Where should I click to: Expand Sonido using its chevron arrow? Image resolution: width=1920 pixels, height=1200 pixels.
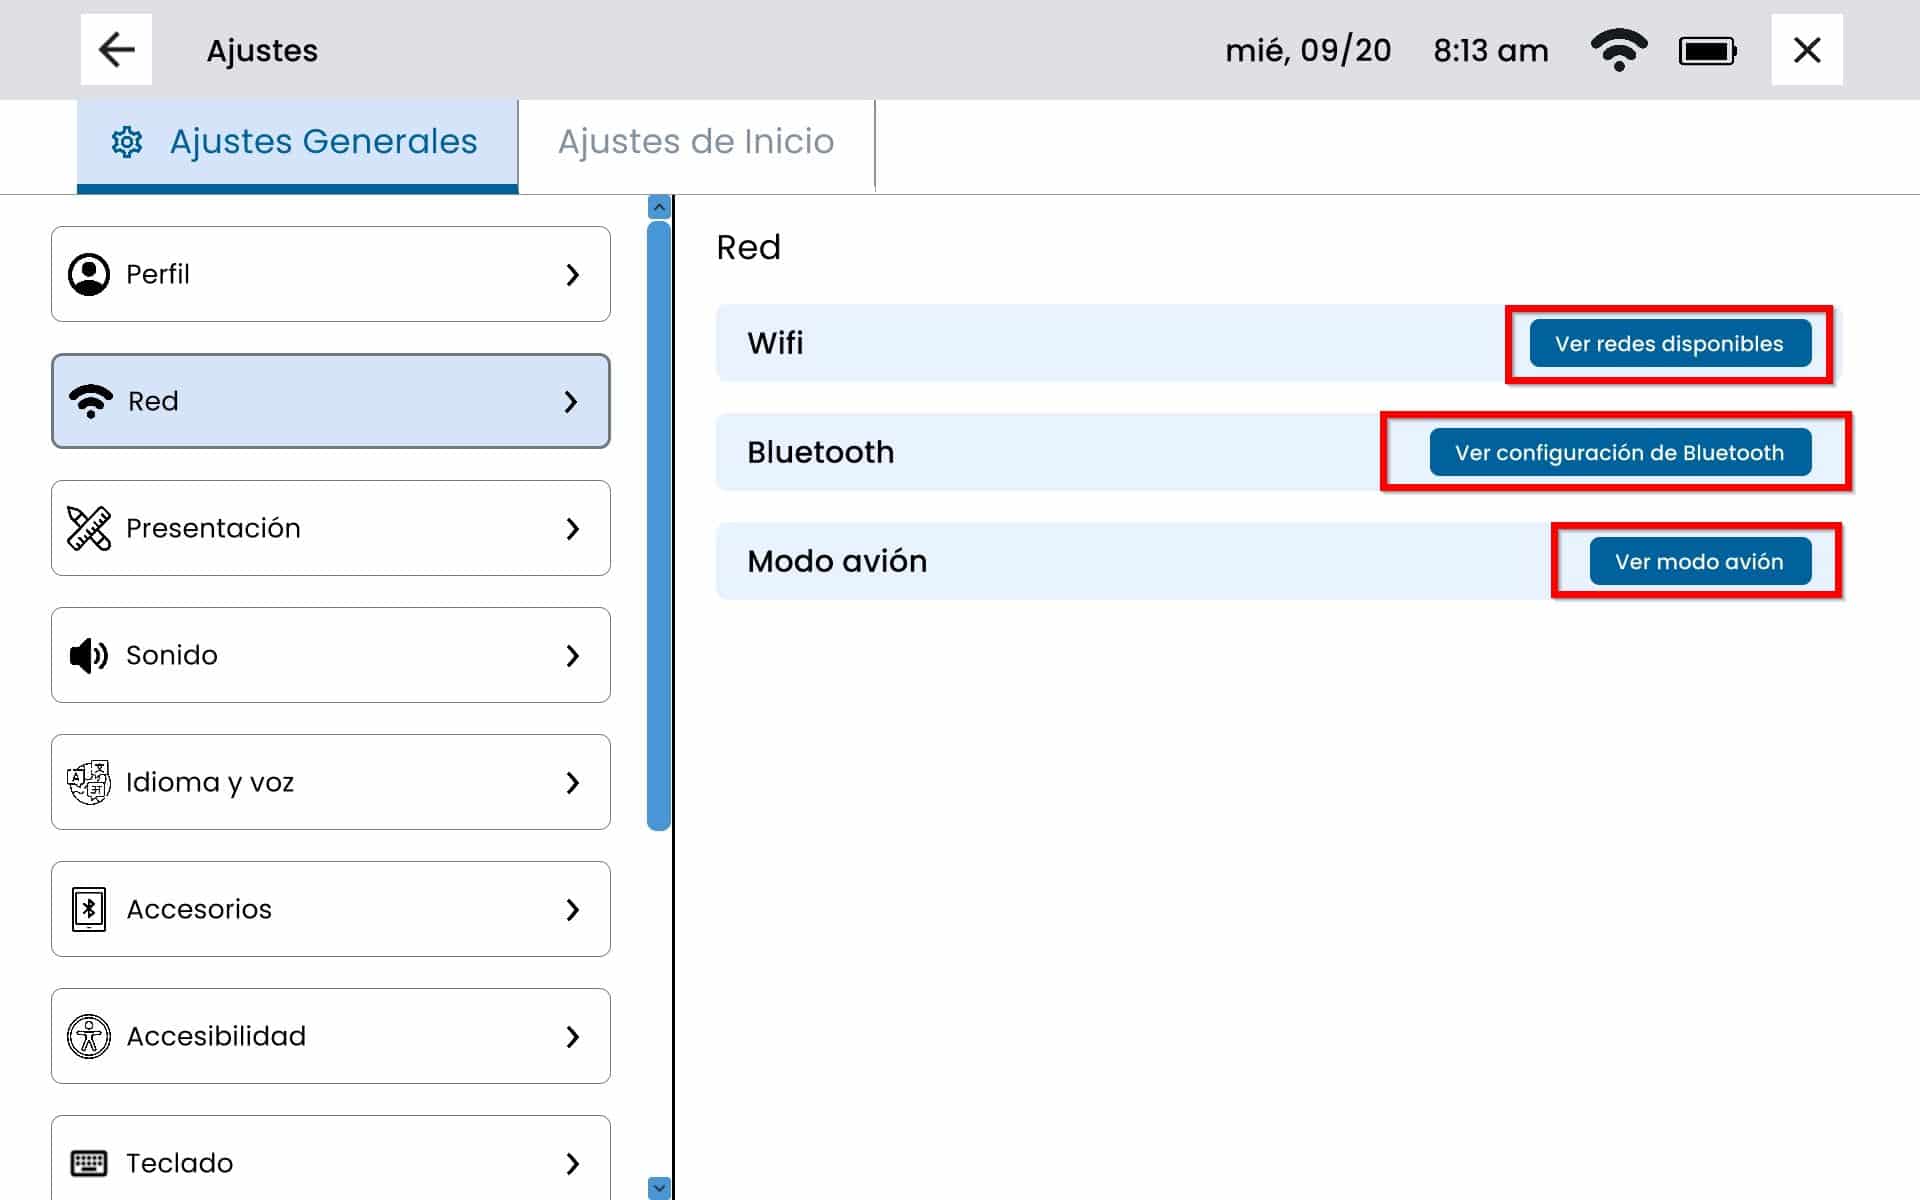572,655
